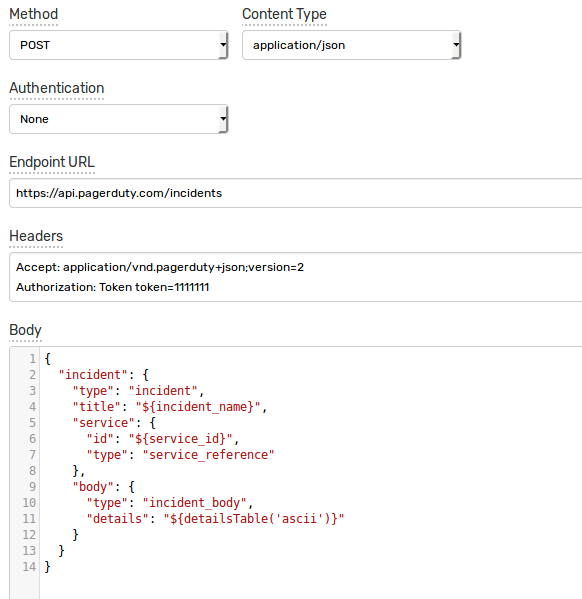
Task: Click the Body label
Action: pos(25,330)
